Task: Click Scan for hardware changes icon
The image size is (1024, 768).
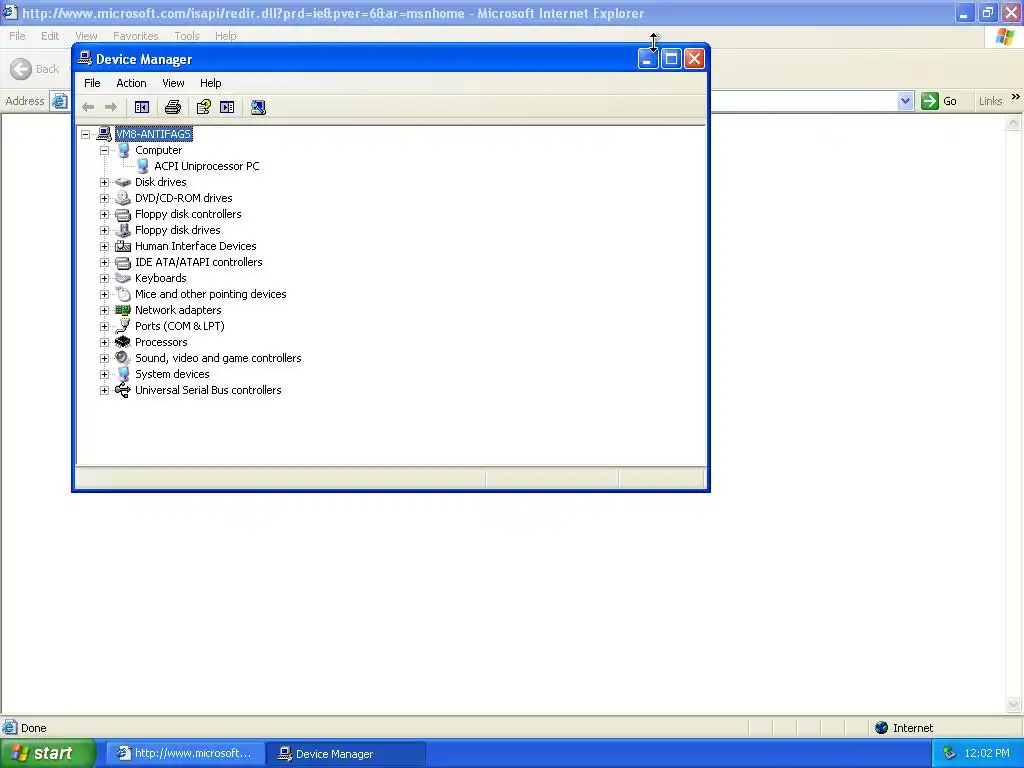Action: (x=258, y=107)
